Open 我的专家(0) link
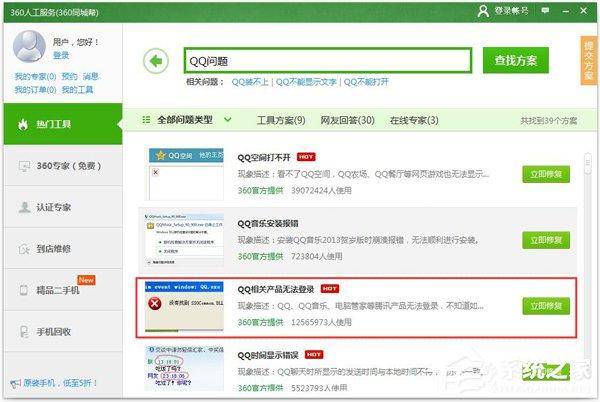 pos(35,76)
